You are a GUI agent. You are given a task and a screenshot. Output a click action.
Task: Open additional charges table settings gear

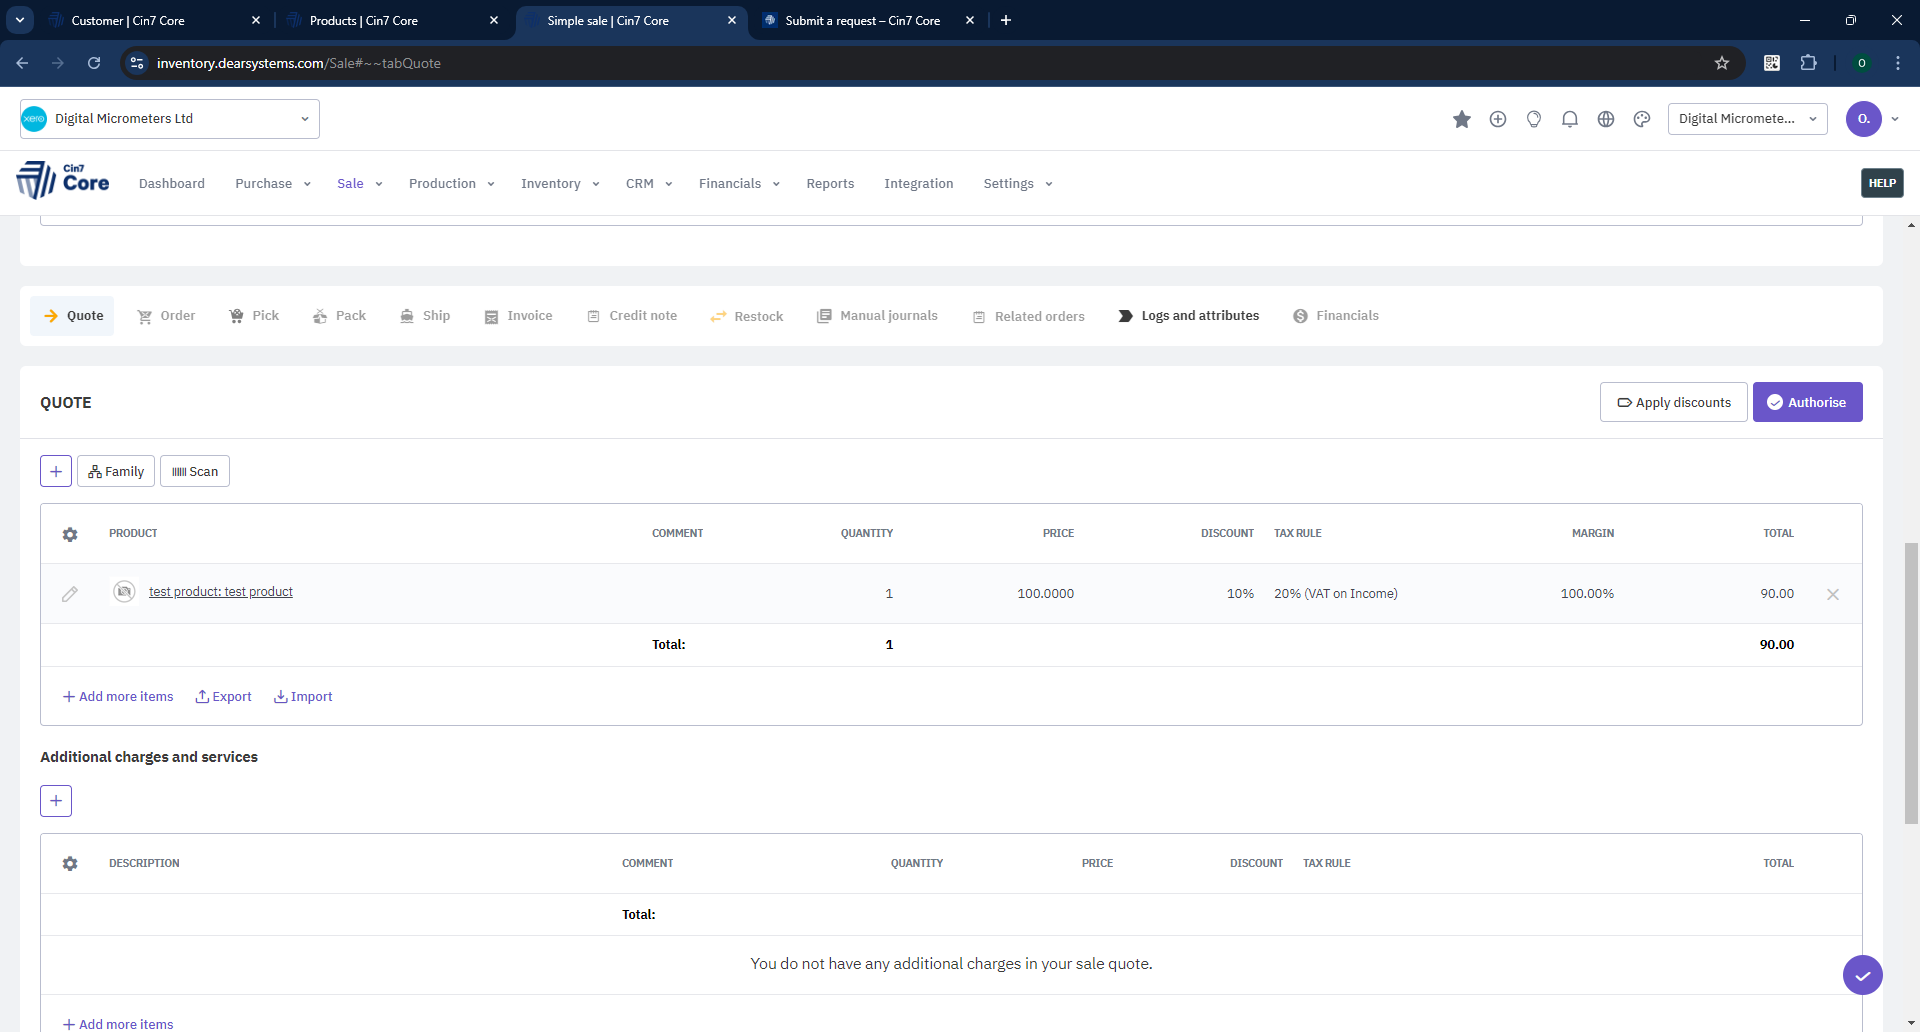tap(70, 863)
